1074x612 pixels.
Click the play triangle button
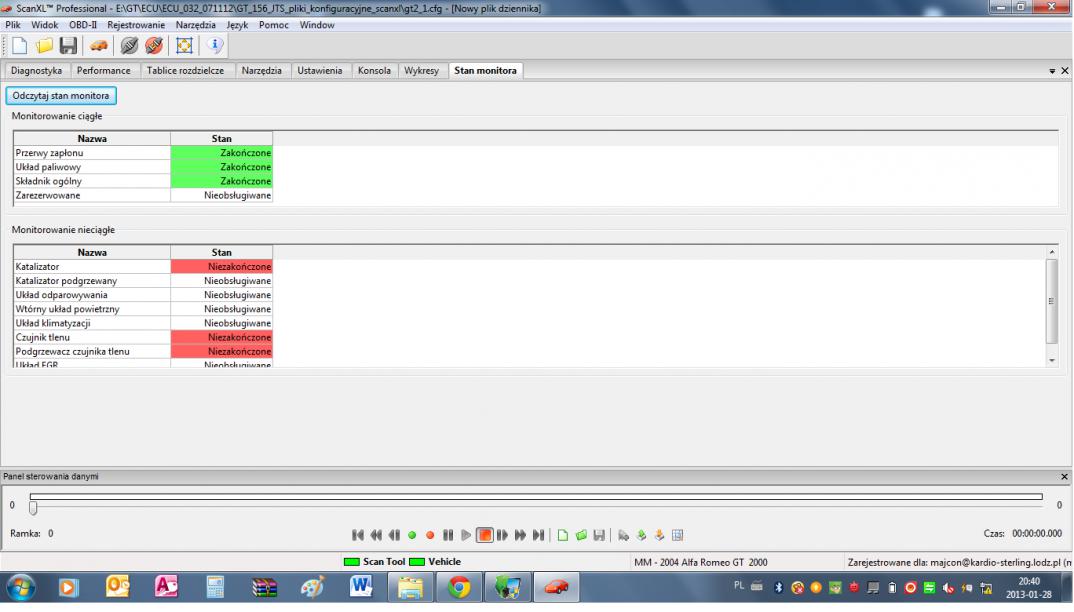[466, 535]
